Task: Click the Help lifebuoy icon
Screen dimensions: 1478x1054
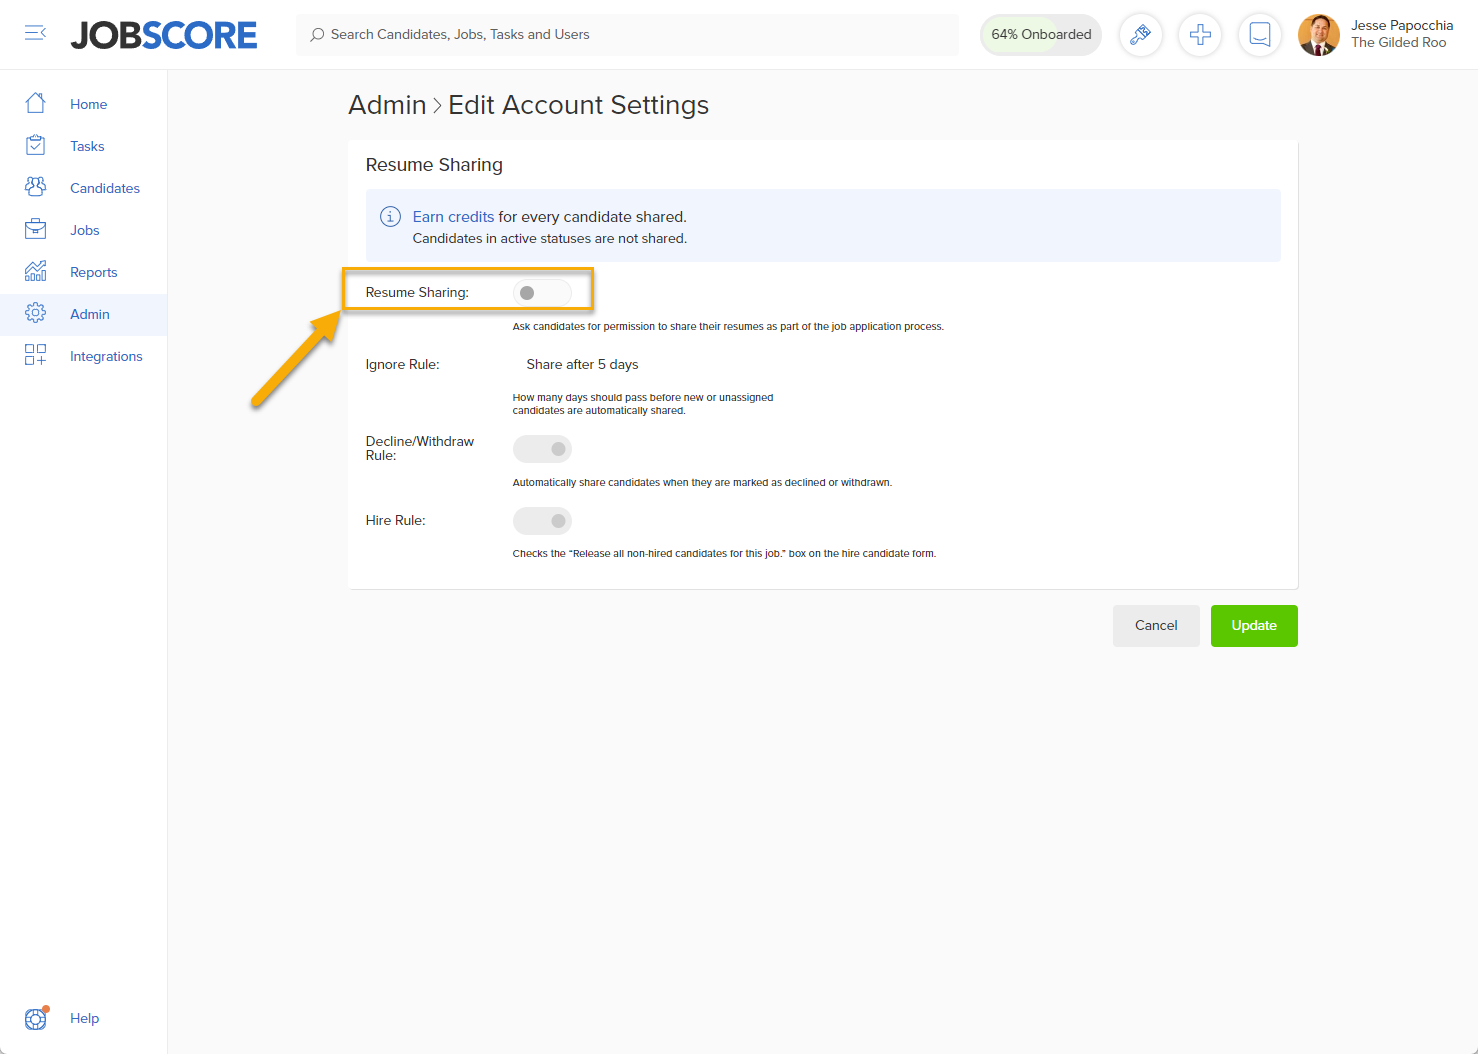Action: tap(36, 1018)
